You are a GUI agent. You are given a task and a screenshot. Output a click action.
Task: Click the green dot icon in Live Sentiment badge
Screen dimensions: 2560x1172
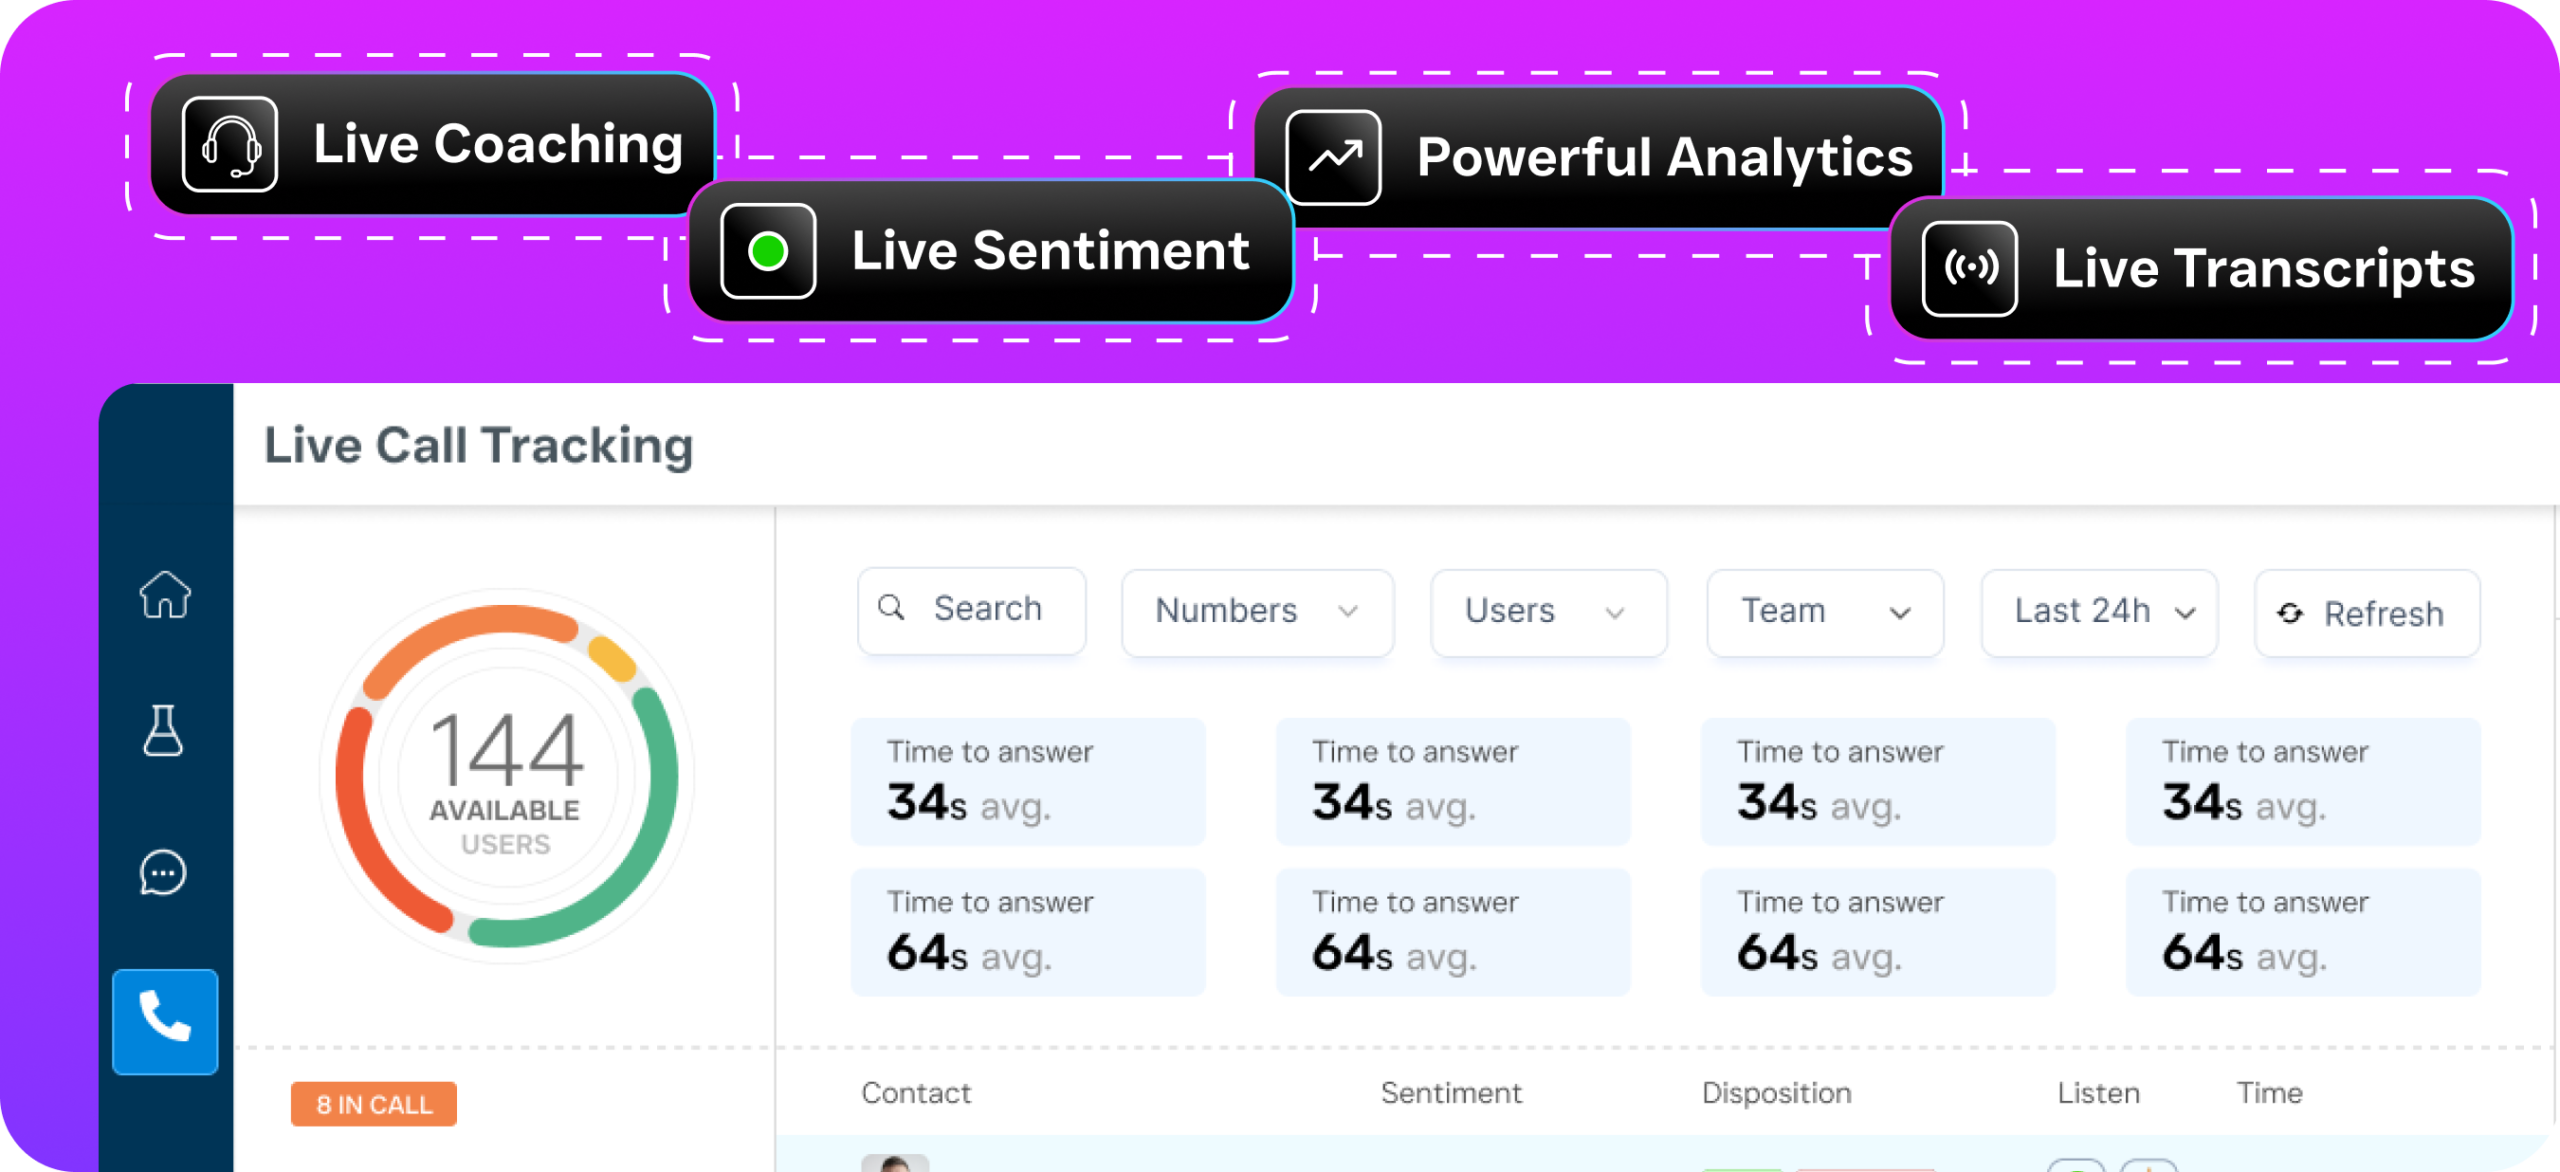(x=768, y=250)
